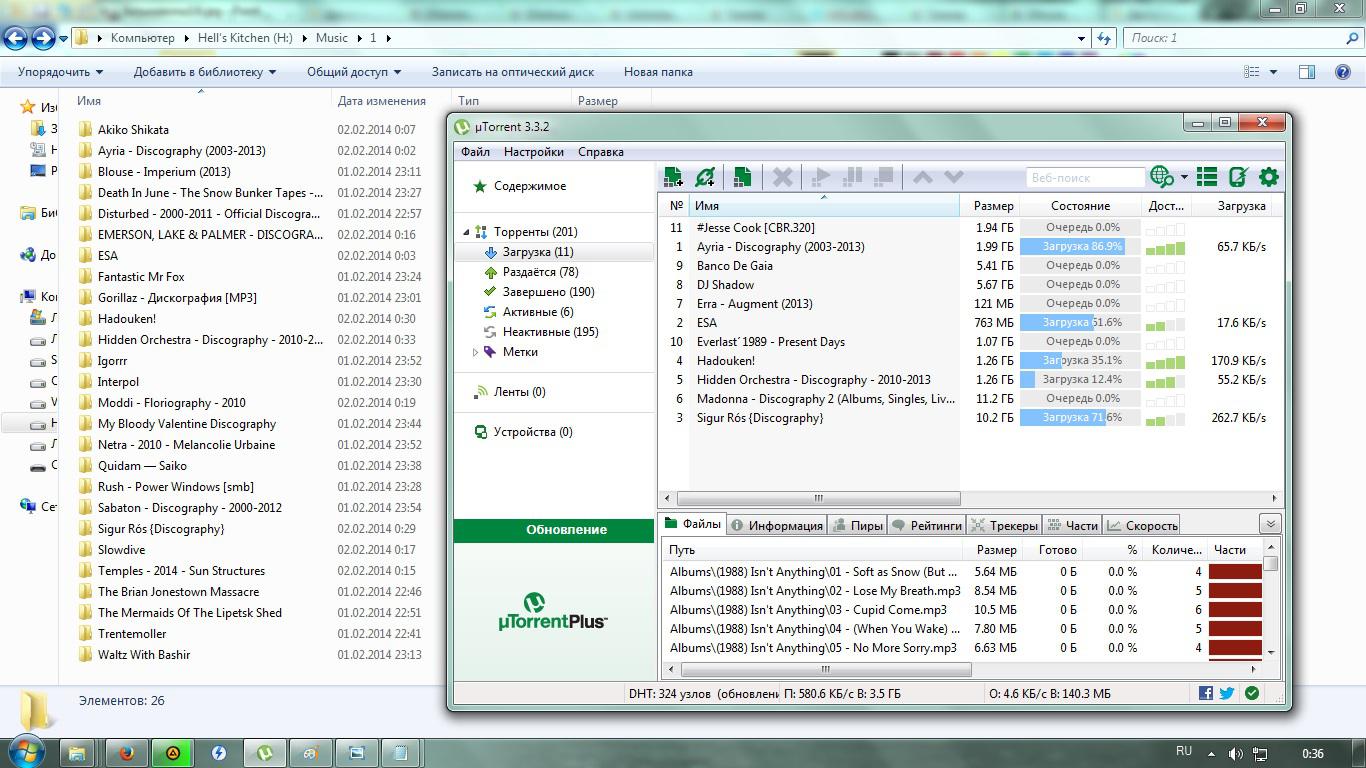Click Add Torrent from URL icon
1366x768 pixels.
coord(705,177)
